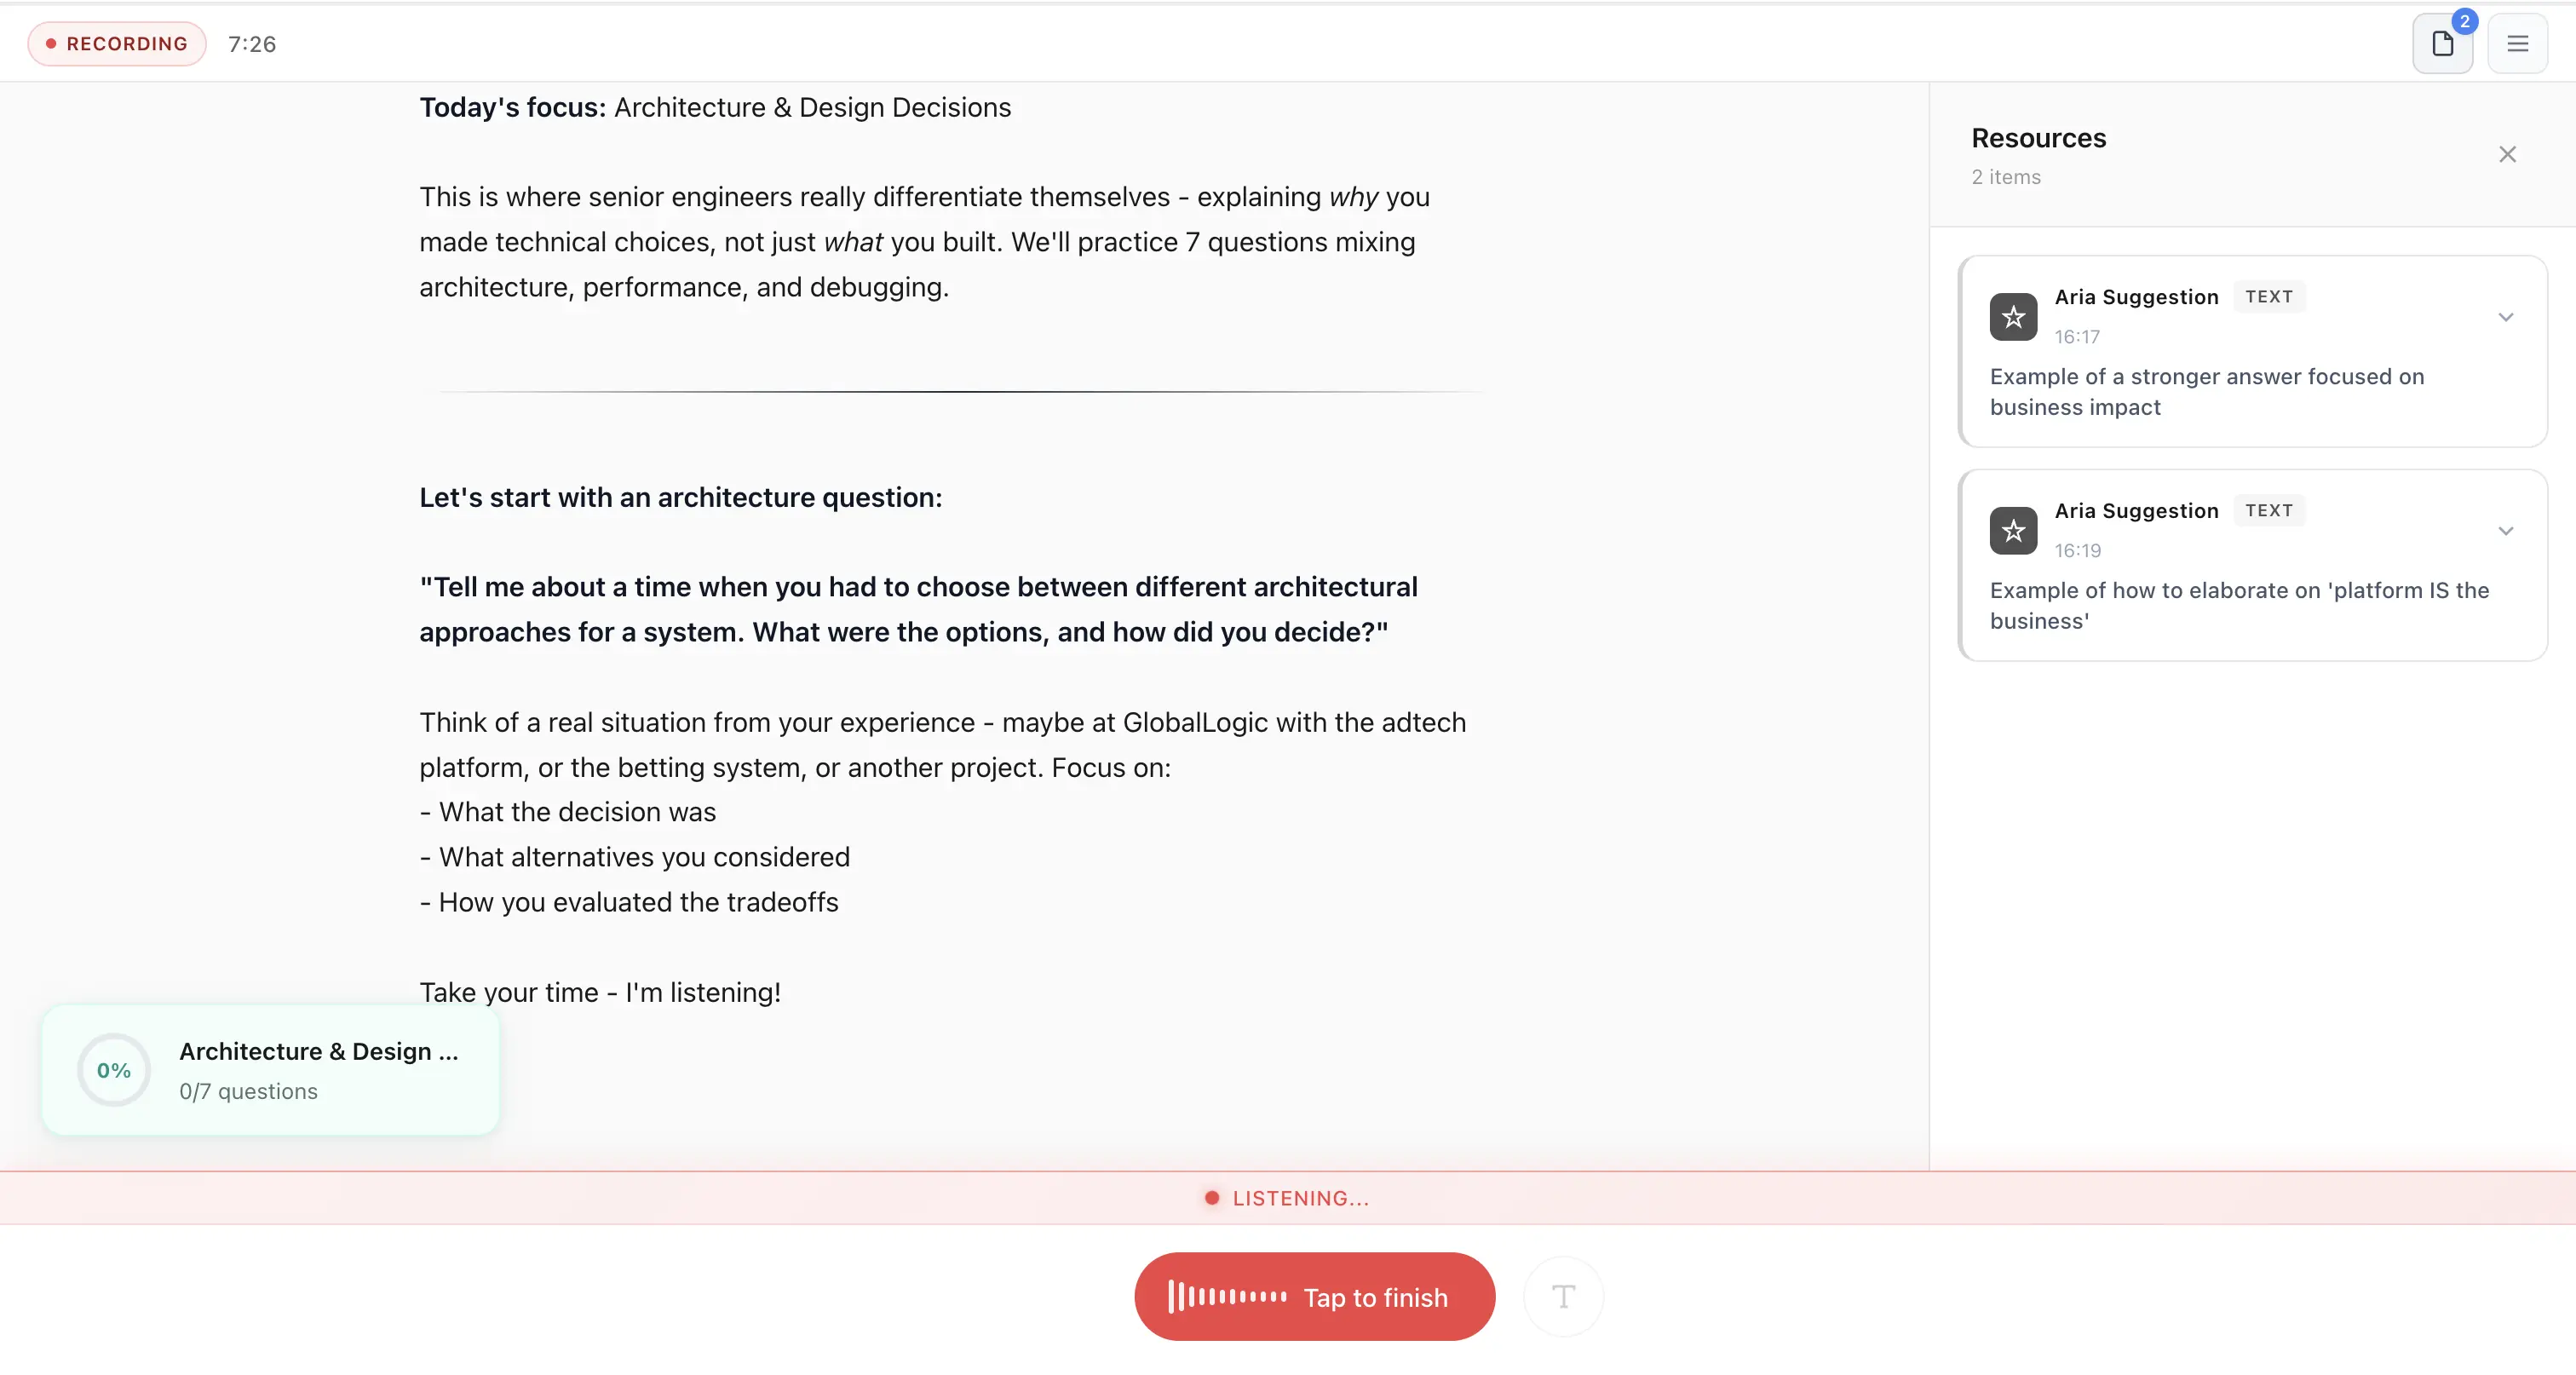Click star icon of 16:19 Aria Suggestion
The height and width of the screenshot is (1375, 2576).
[x=2013, y=531]
